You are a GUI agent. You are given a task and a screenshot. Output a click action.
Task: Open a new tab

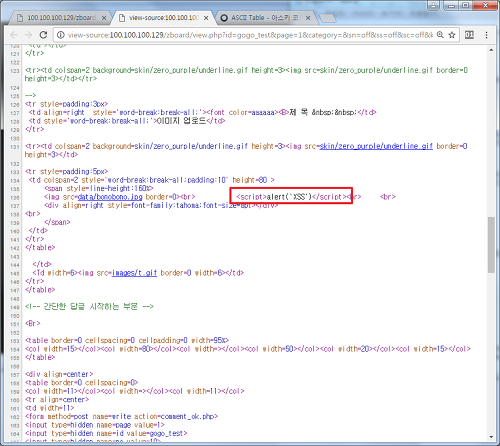point(328,18)
